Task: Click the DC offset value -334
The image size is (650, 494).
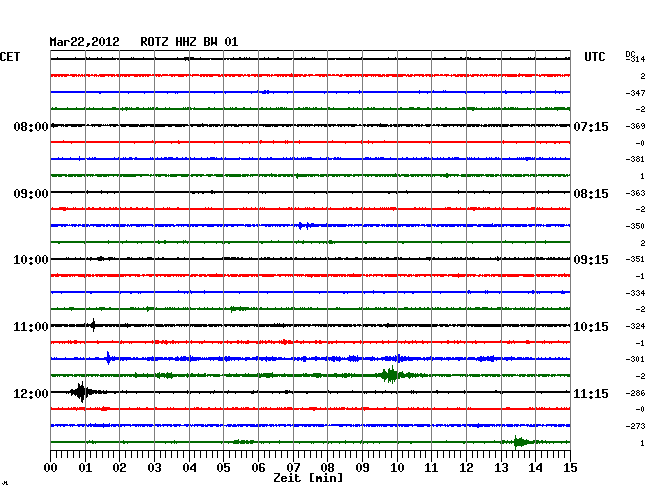Action: point(635,293)
